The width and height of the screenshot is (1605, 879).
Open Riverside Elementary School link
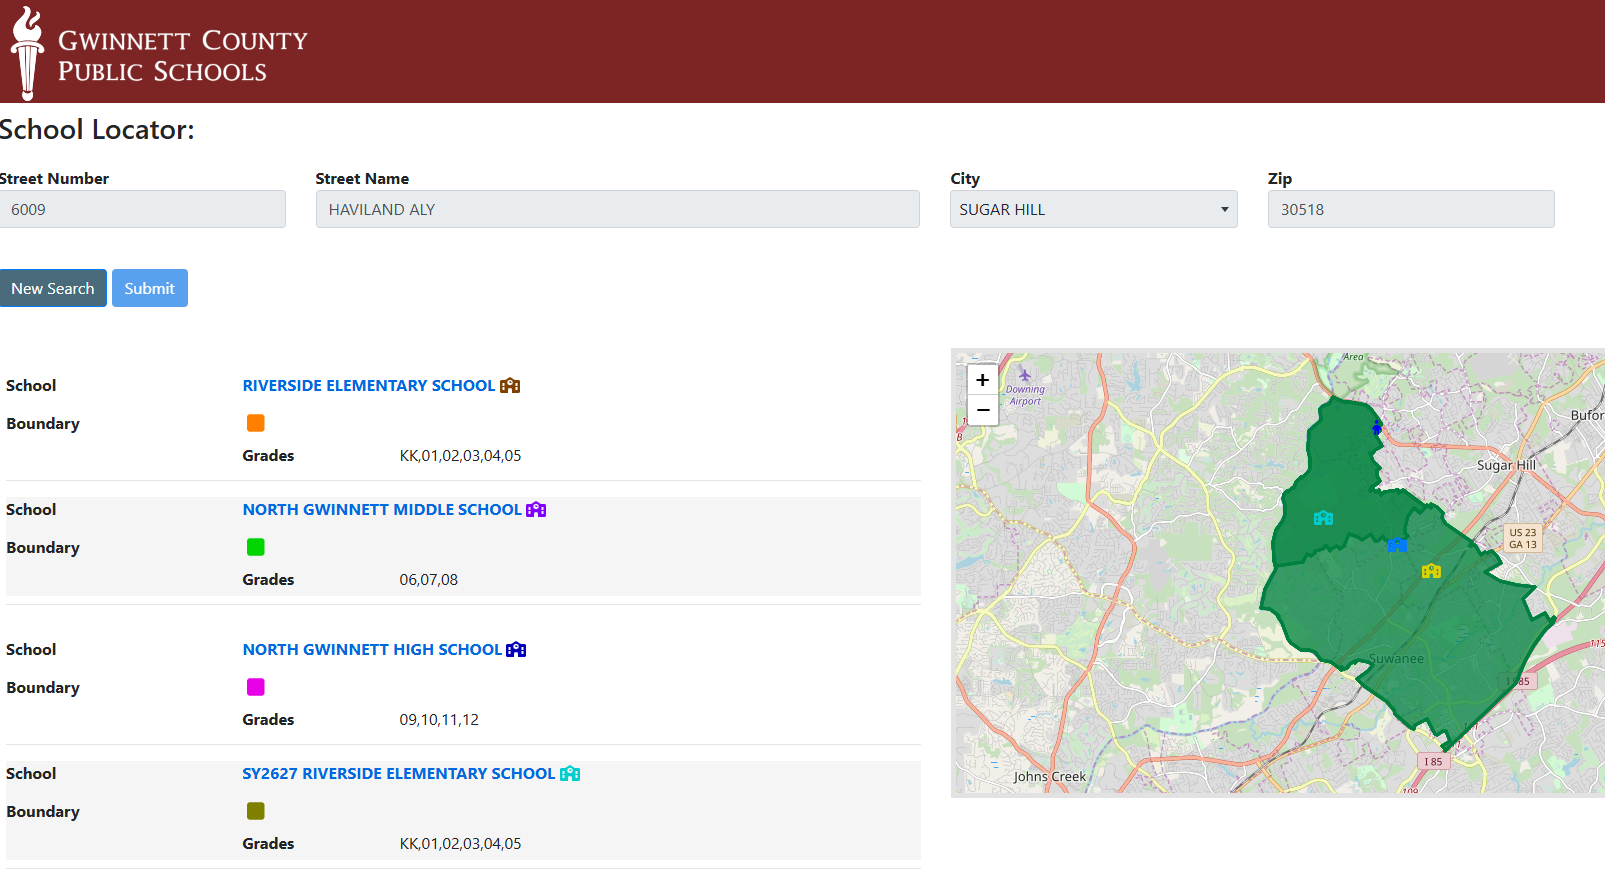[x=368, y=386]
